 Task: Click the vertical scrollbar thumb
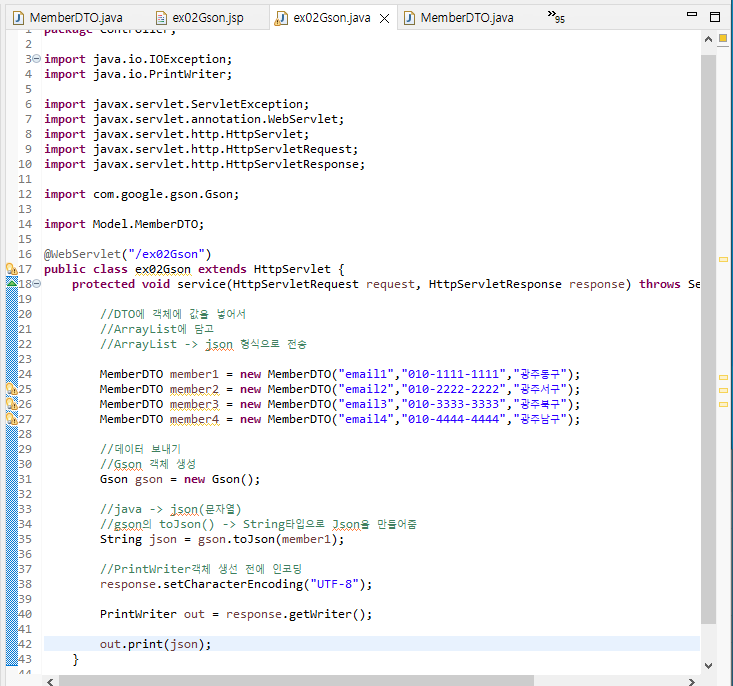point(709,339)
